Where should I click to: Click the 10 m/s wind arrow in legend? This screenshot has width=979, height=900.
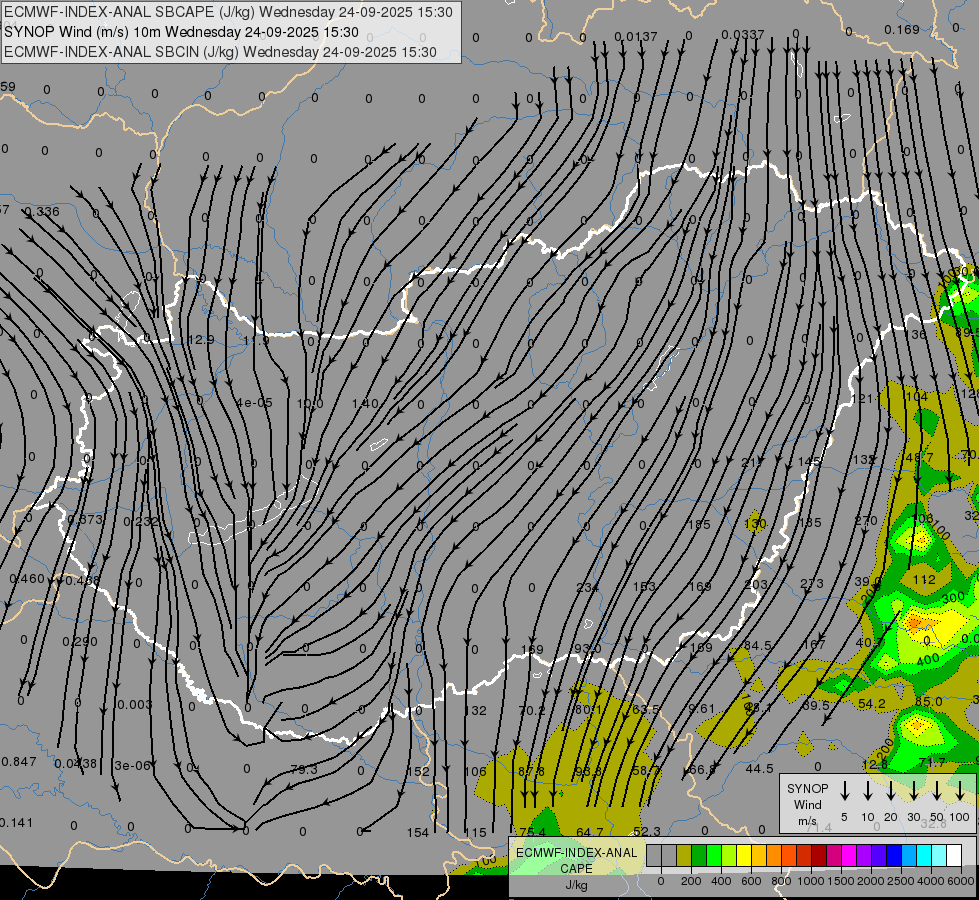(x=868, y=791)
